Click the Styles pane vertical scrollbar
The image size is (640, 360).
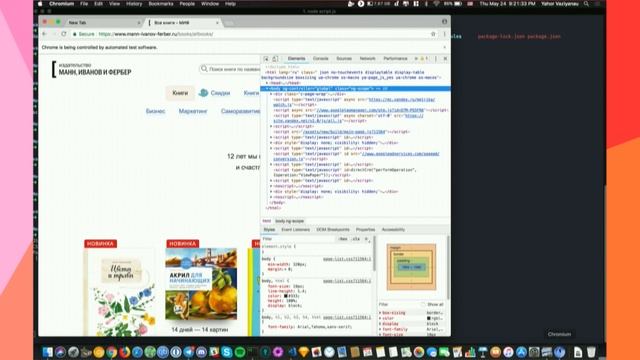pyautogui.click(x=374, y=253)
